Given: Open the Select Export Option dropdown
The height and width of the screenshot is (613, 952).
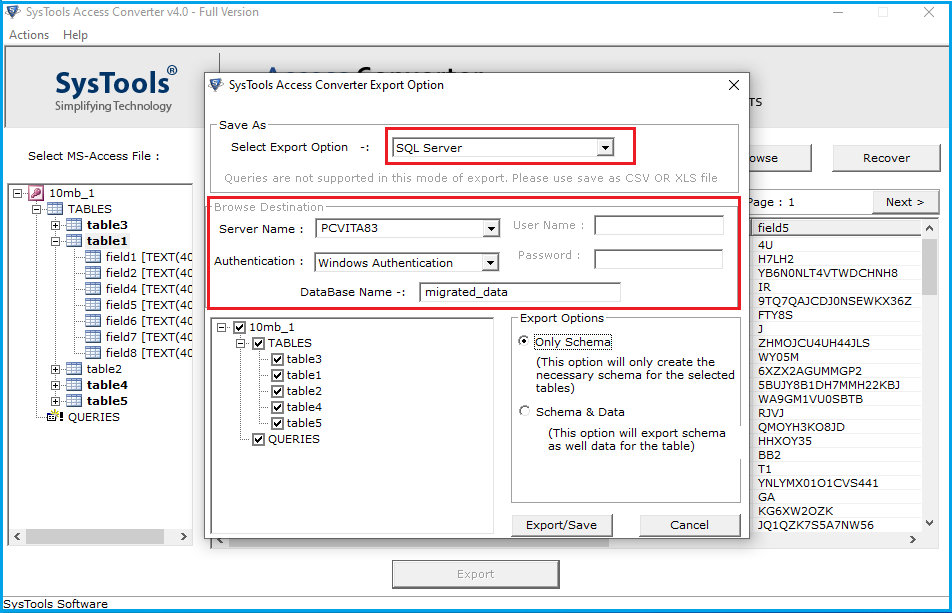Looking at the screenshot, I should (604, 148).
